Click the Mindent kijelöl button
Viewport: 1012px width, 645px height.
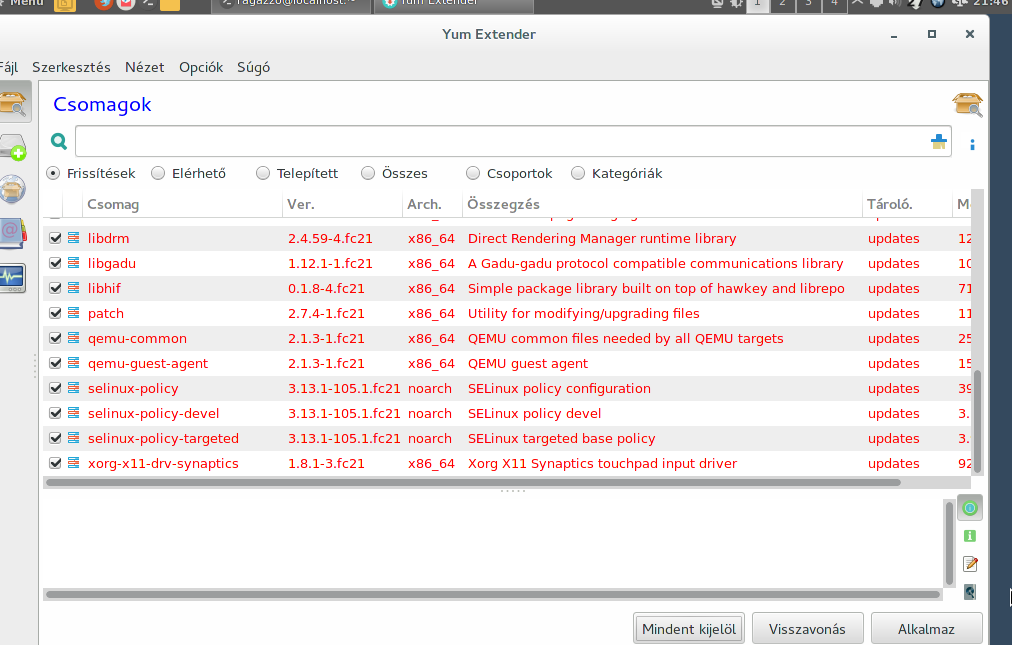[x=689, y=629]
